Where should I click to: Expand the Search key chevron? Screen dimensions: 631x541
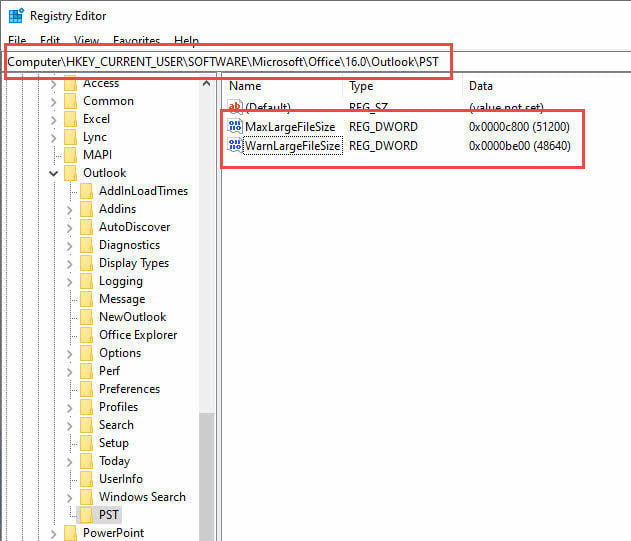[70, 426]
